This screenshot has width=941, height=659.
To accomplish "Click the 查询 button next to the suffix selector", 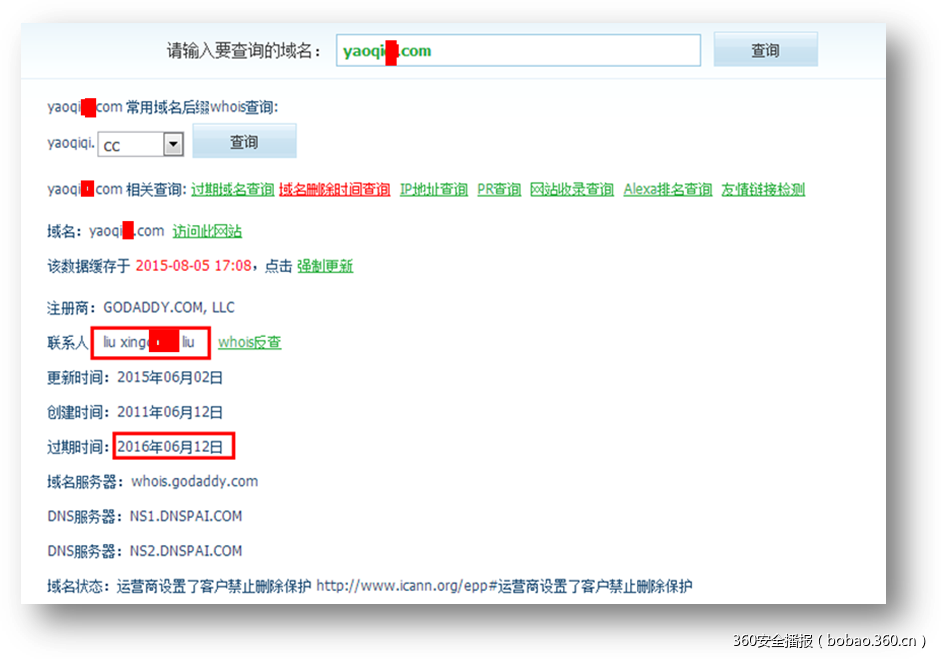I will click(243, 141).
